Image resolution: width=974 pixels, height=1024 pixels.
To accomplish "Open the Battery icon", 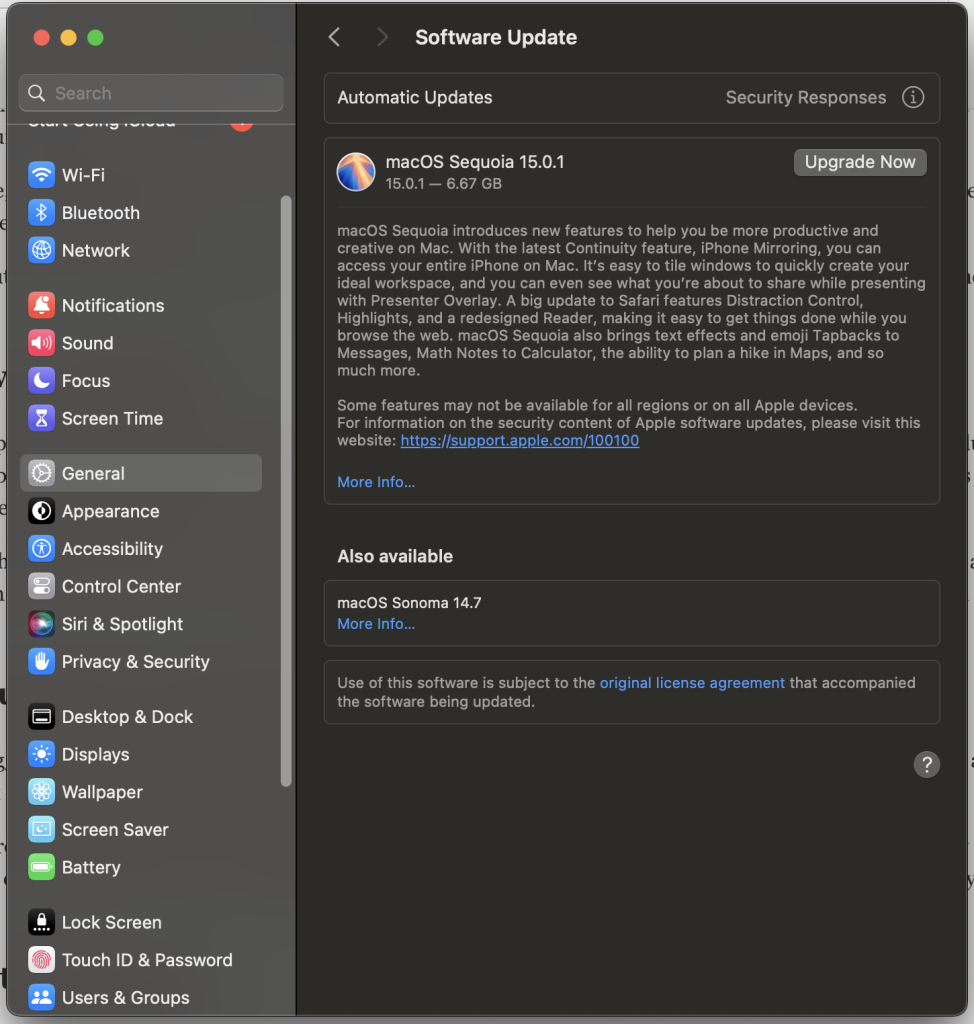I will coord(41,867).
